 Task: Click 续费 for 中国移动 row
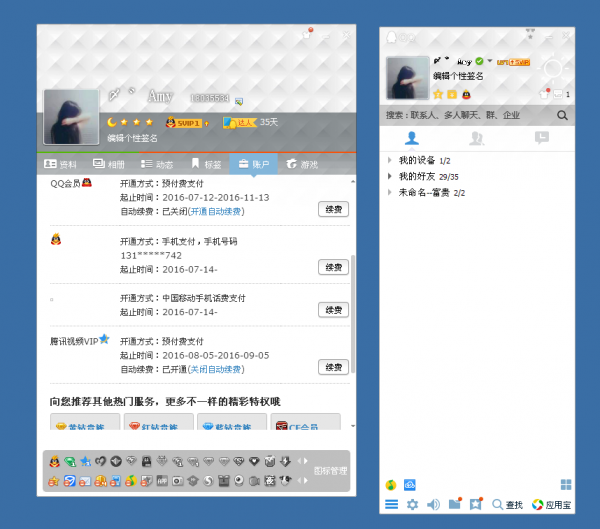[x=333, y=310]
